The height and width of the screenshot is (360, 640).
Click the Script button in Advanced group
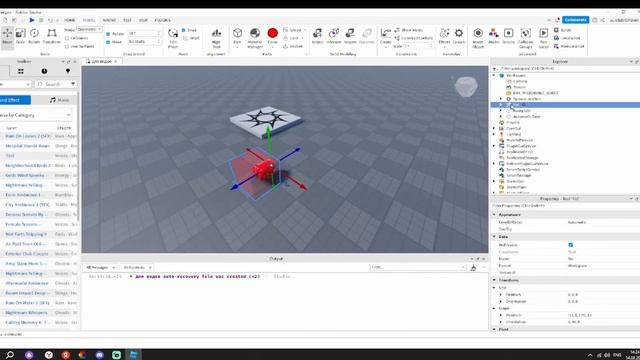[x=563, y=30]
